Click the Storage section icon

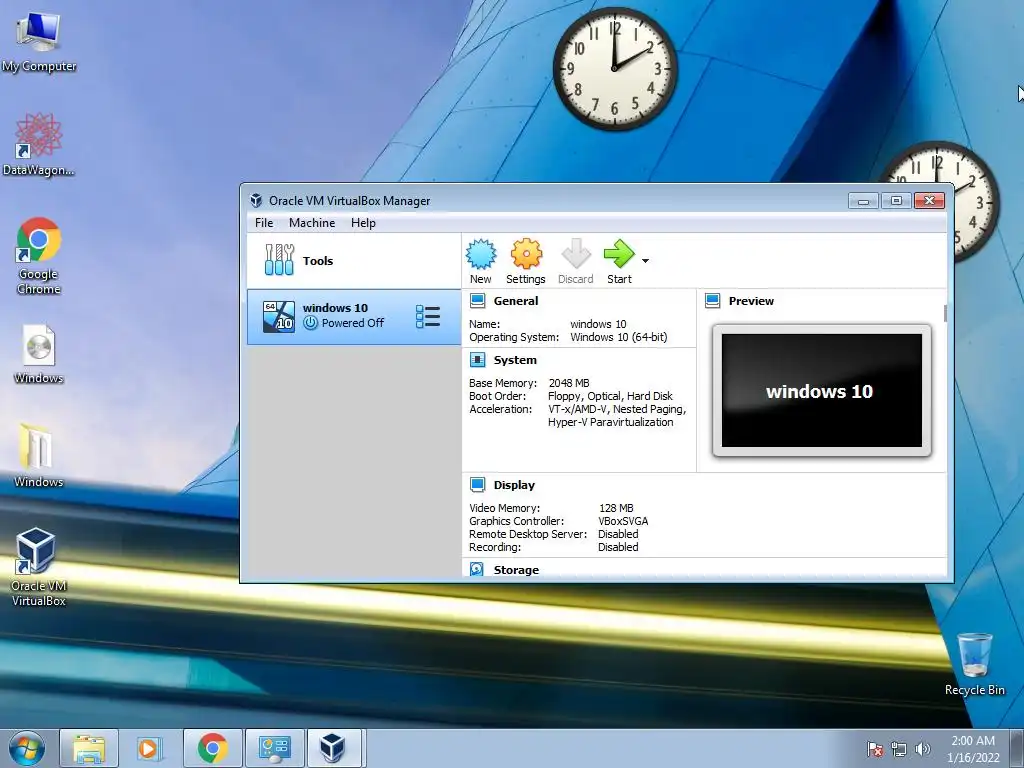pyautogui.click(x=477, y=569)
